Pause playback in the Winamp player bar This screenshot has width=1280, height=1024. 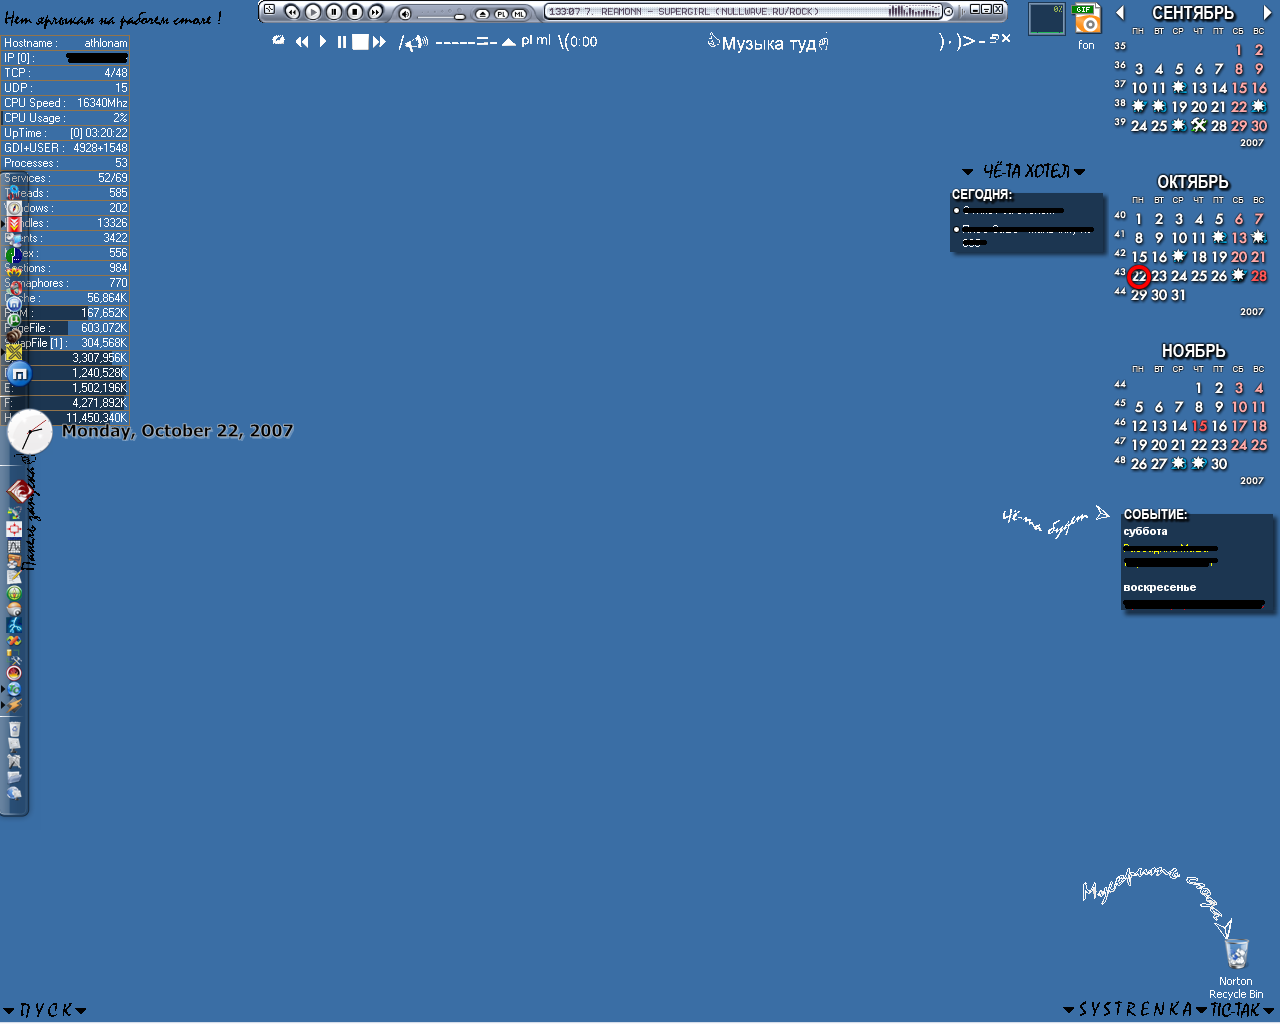334,12
